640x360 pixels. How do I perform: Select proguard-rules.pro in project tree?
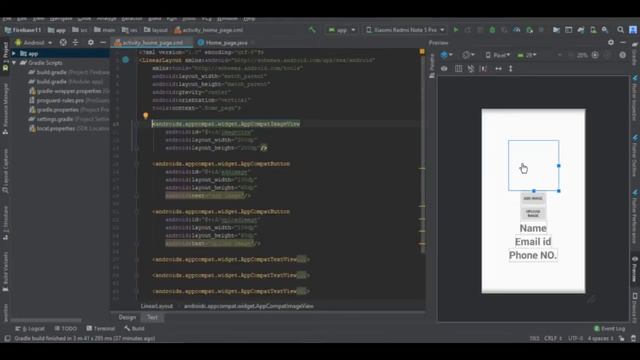69,100
